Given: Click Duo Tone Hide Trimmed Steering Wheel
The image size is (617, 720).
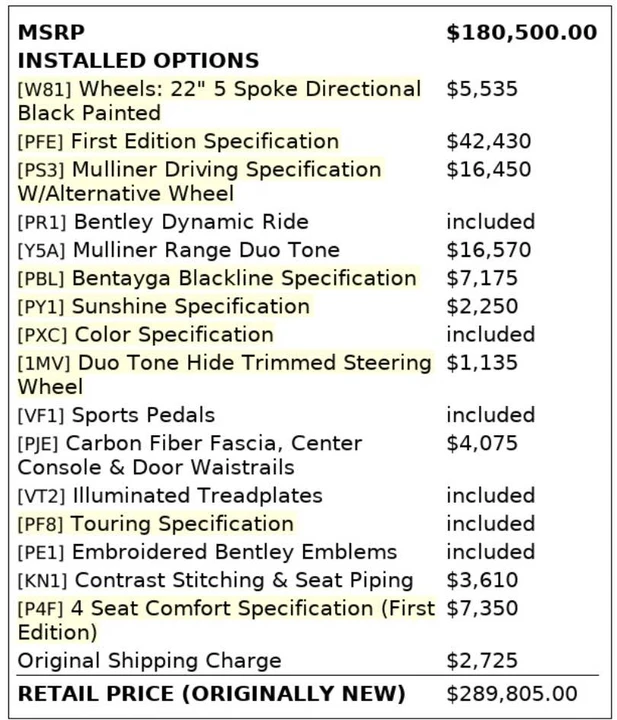Looking at the screenshot, I should [224, 374].
